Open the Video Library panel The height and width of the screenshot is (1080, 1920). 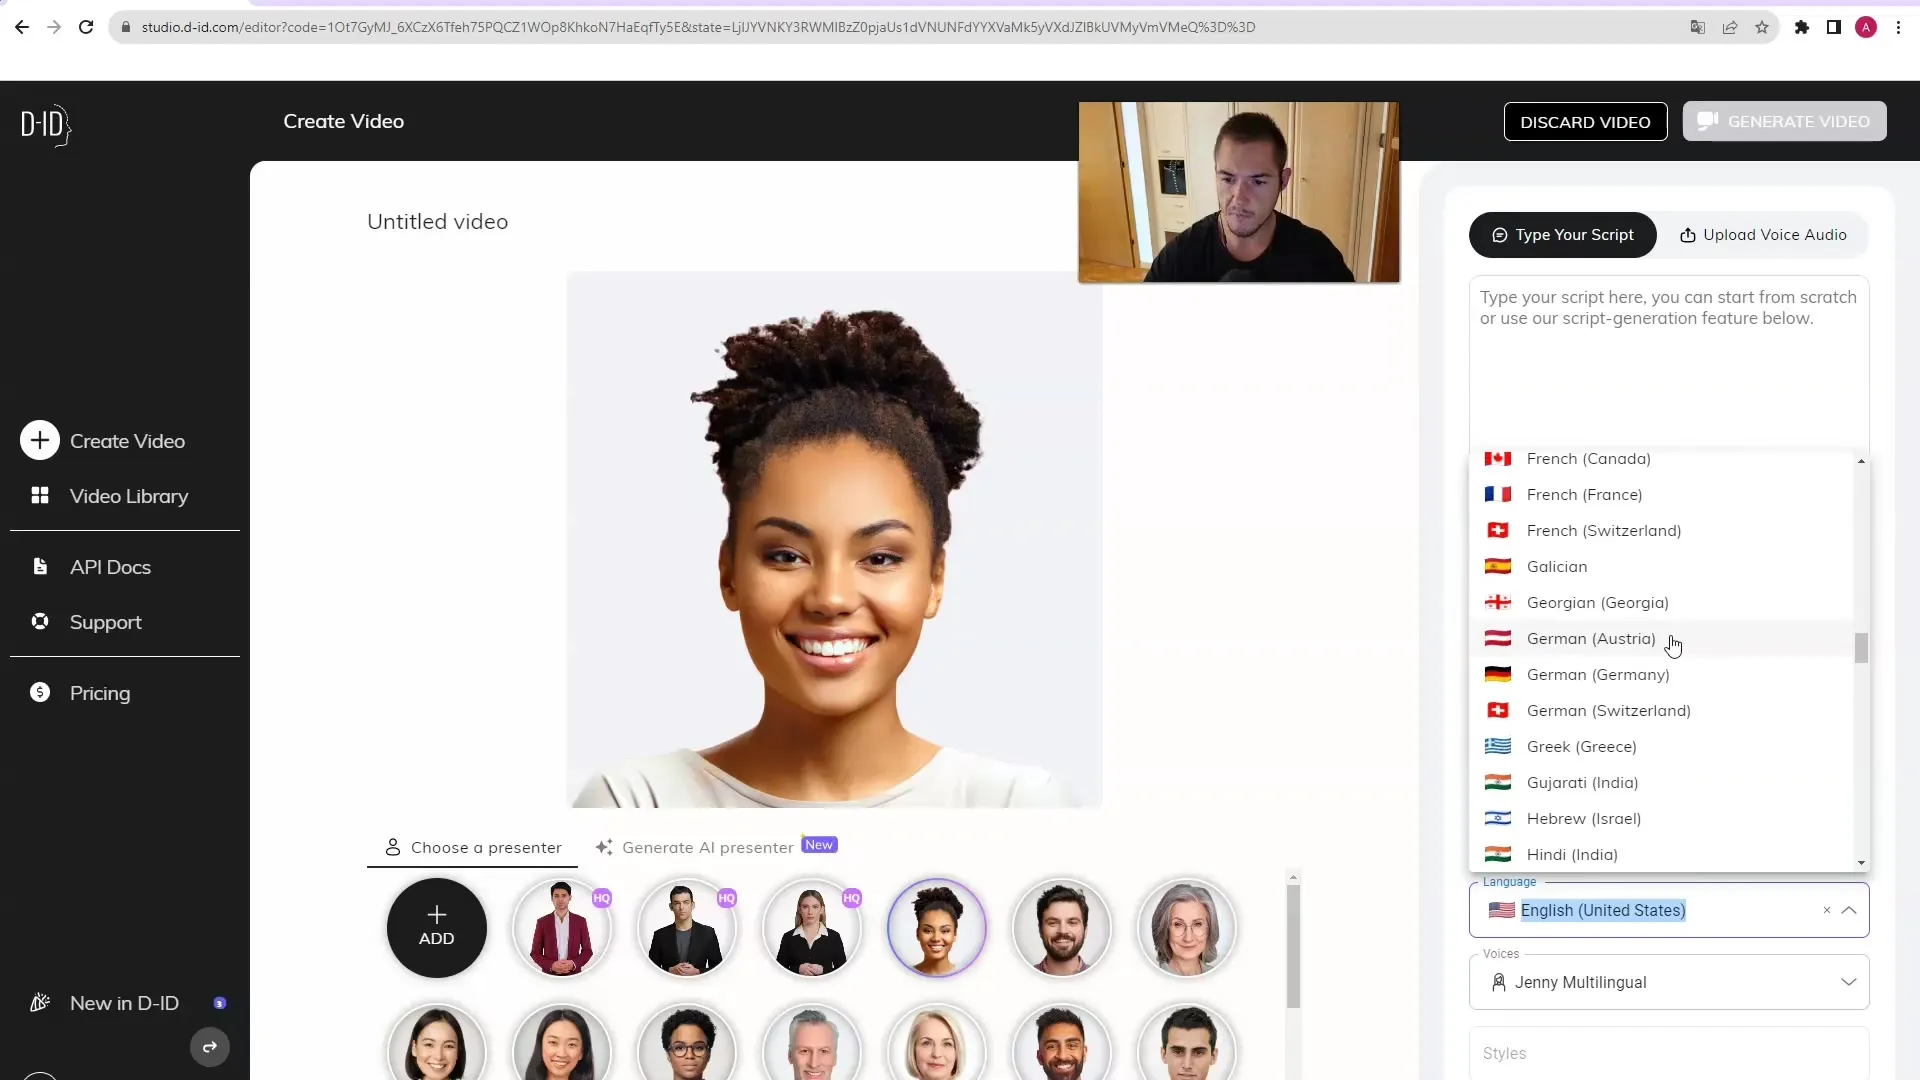click(x=129, y=496)
